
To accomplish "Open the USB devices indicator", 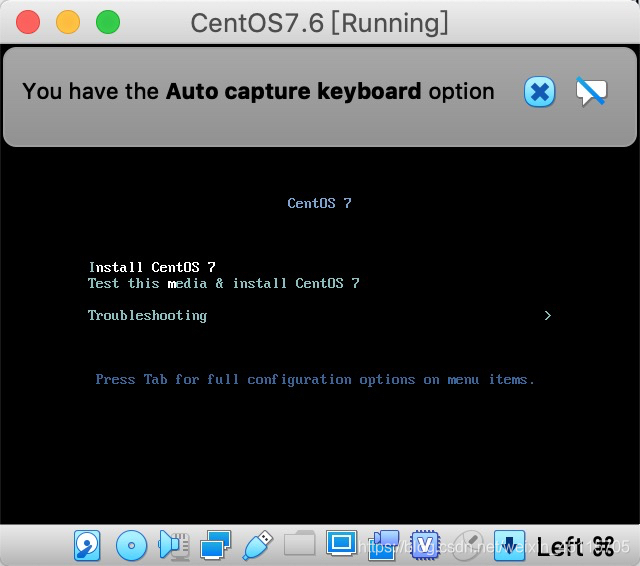I will [x=258, y=545].
